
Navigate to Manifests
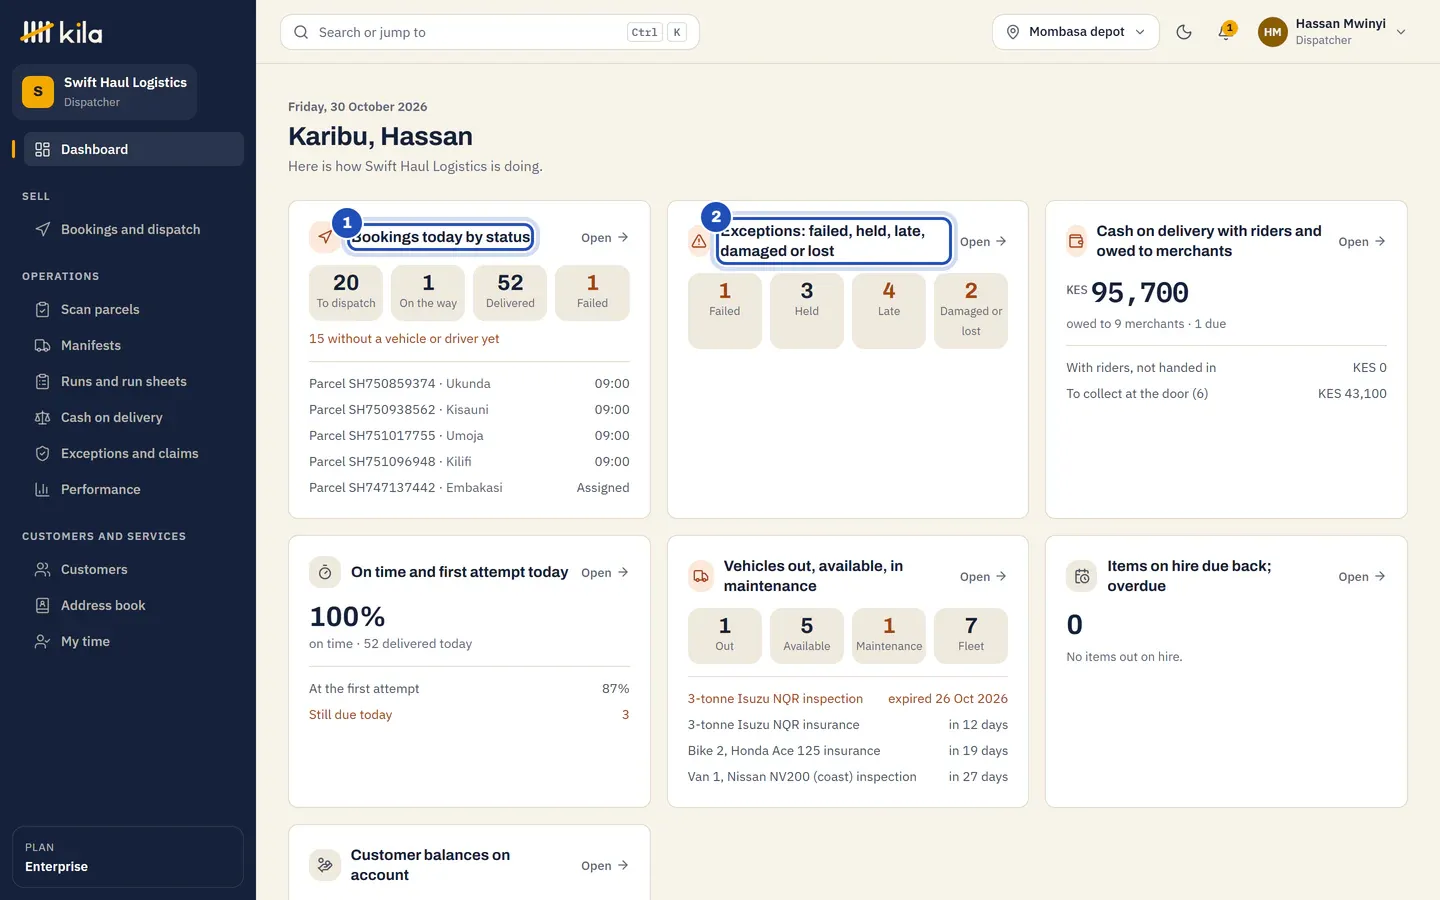tap(134, 345)
